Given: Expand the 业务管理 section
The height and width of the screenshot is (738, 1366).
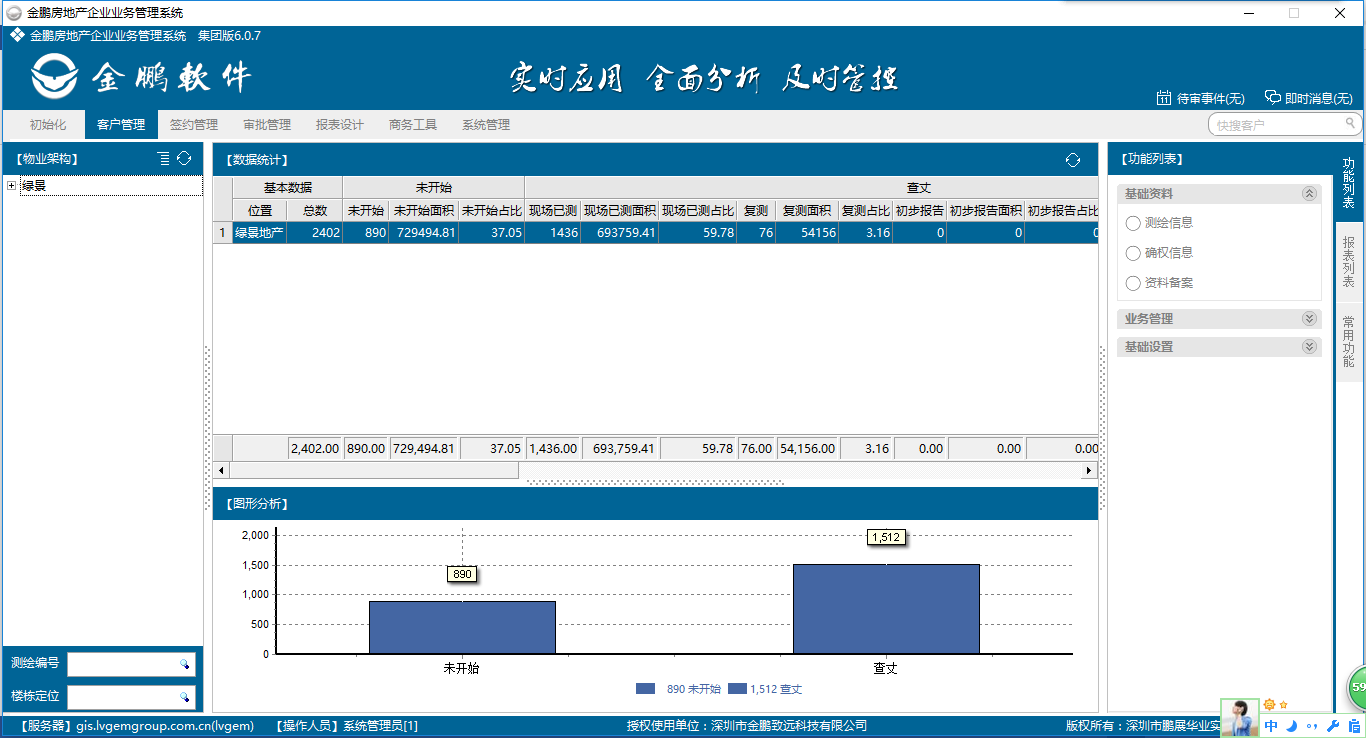Looking at the screenshot, I should pyautogui.click(x=1309, y=319).
